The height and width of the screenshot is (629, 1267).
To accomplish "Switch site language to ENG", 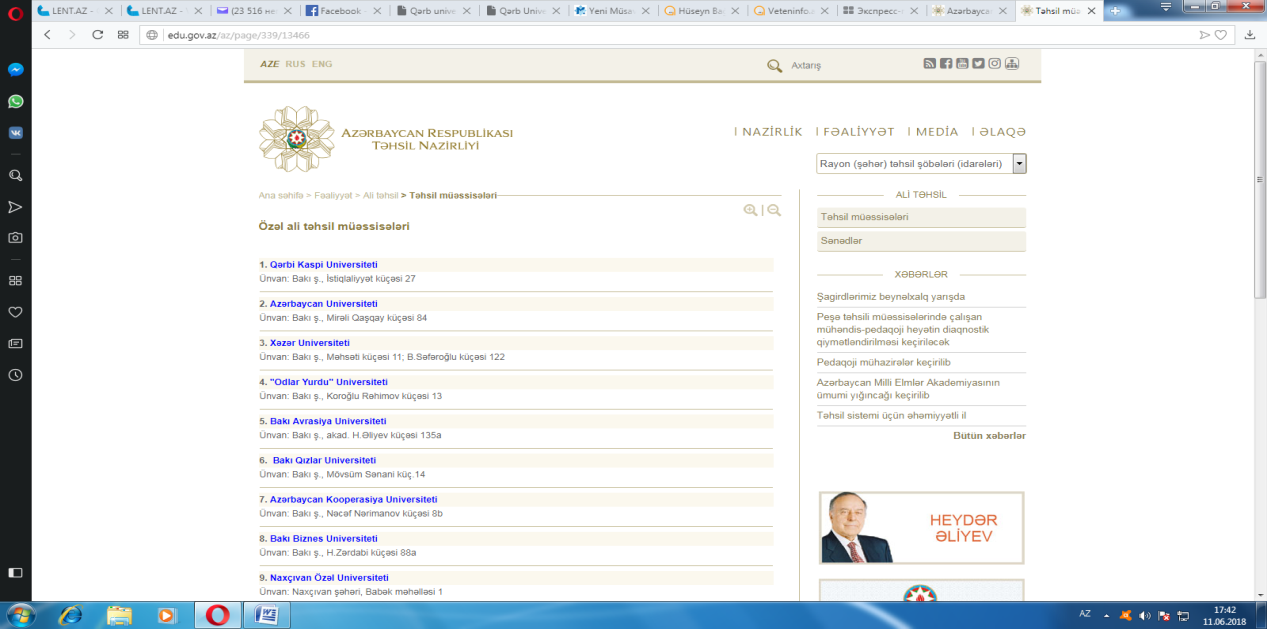I will 322,64.
